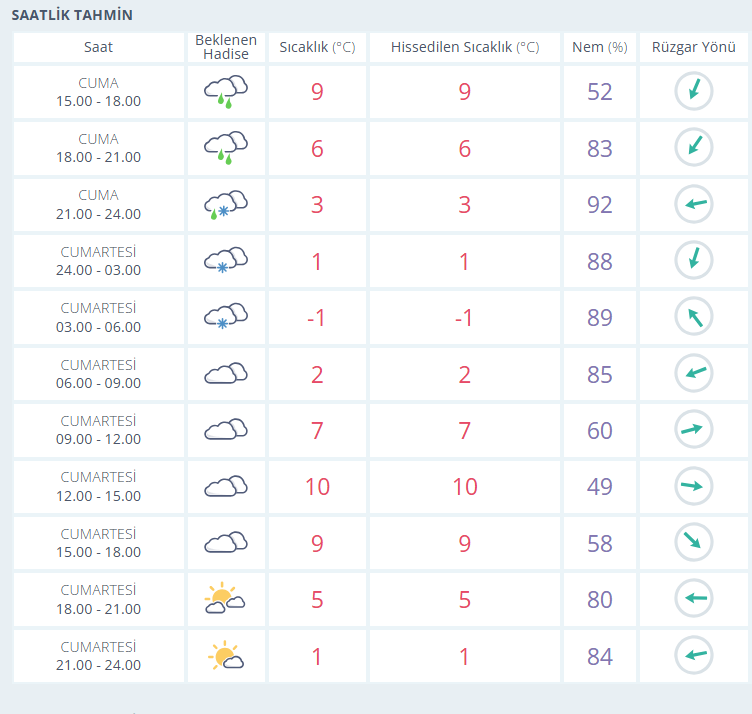Viewport: 752px width, 714px height.
Task: Click the Sıcaklık (°C) column header
Action: click(x=317, y=47)
